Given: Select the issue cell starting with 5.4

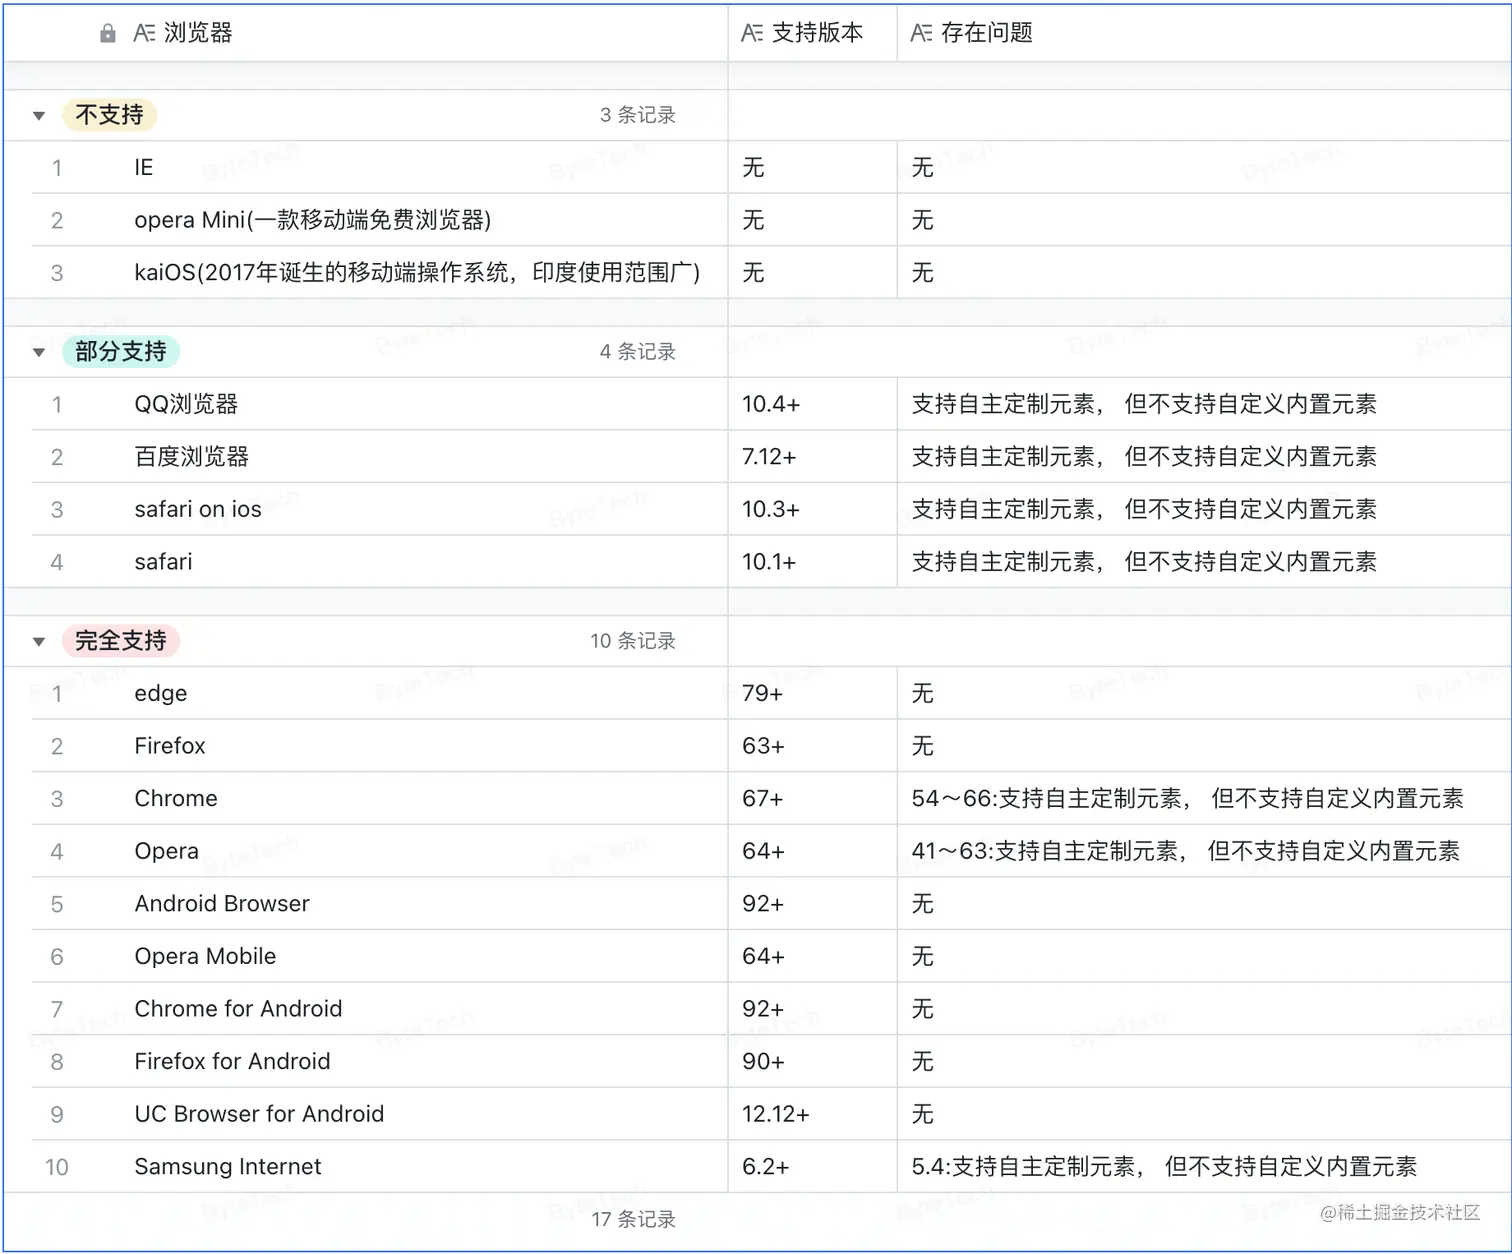Looking at the screenshot, I should coord(1204,1167).
